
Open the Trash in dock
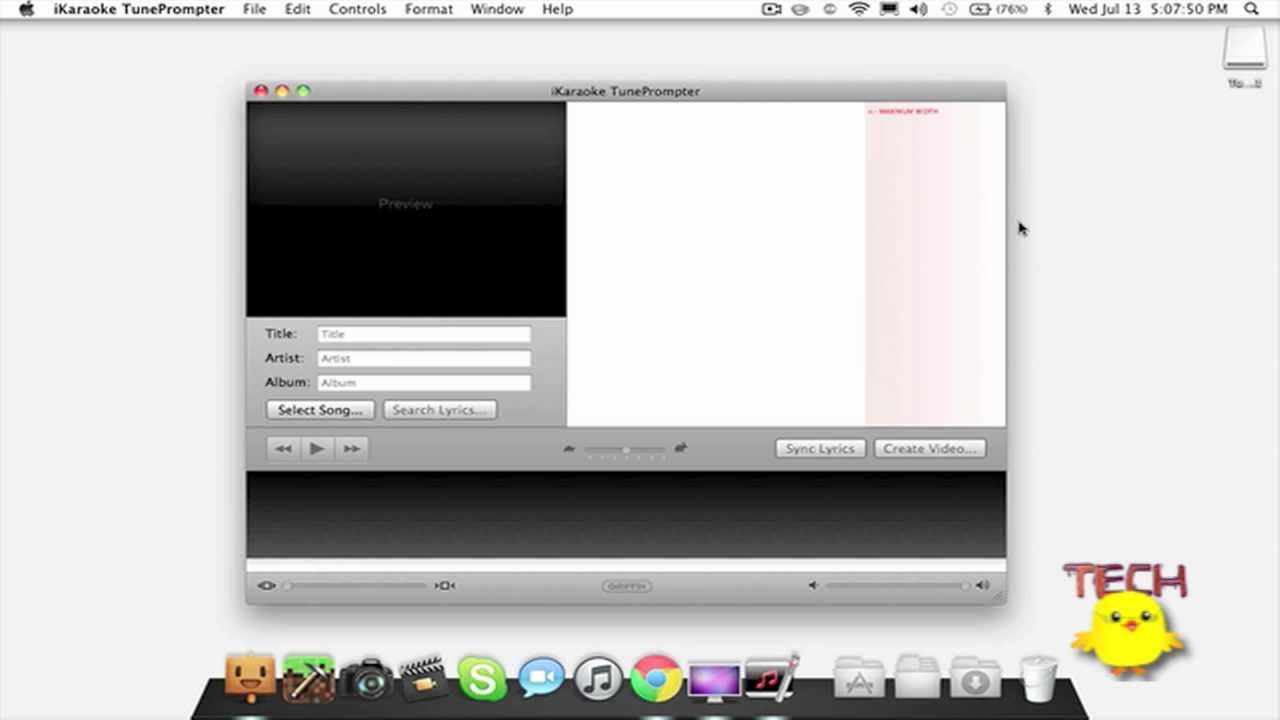pyautogui.click(x=1039, y=678)
